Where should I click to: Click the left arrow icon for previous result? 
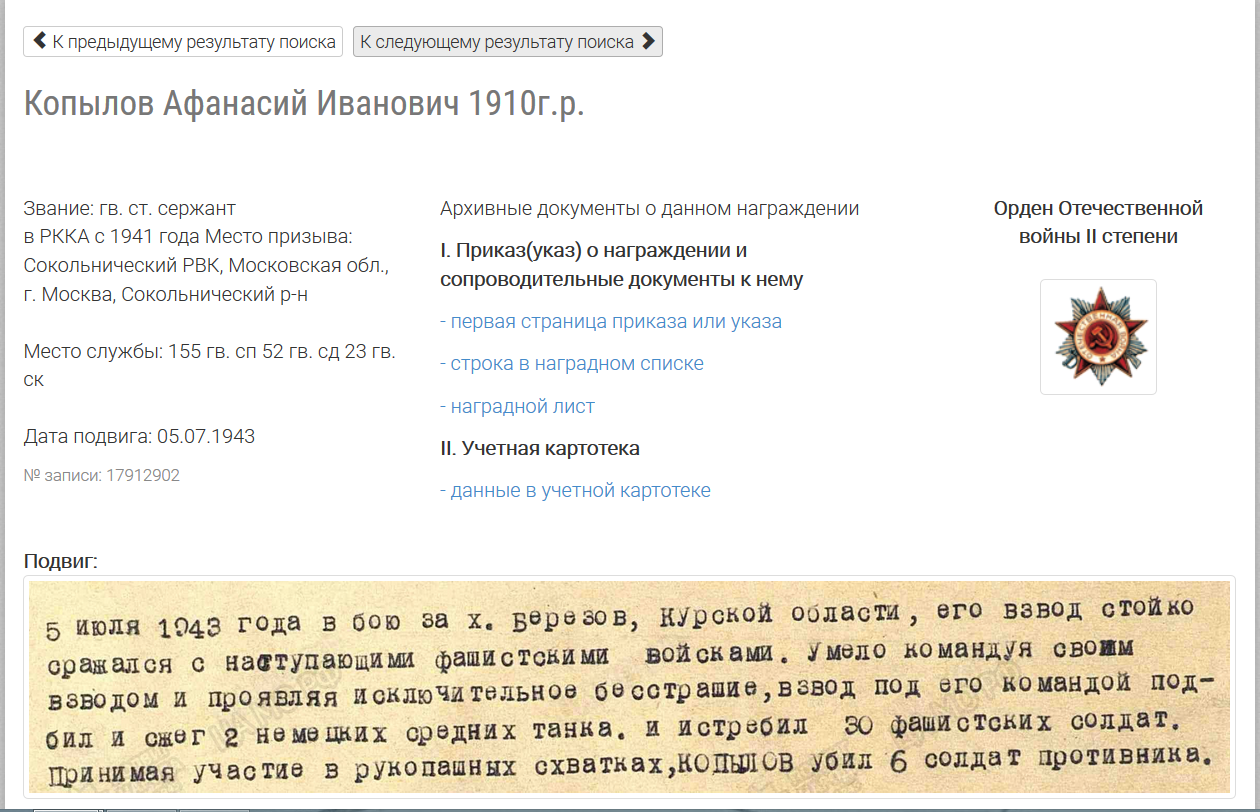click(40, 41)
